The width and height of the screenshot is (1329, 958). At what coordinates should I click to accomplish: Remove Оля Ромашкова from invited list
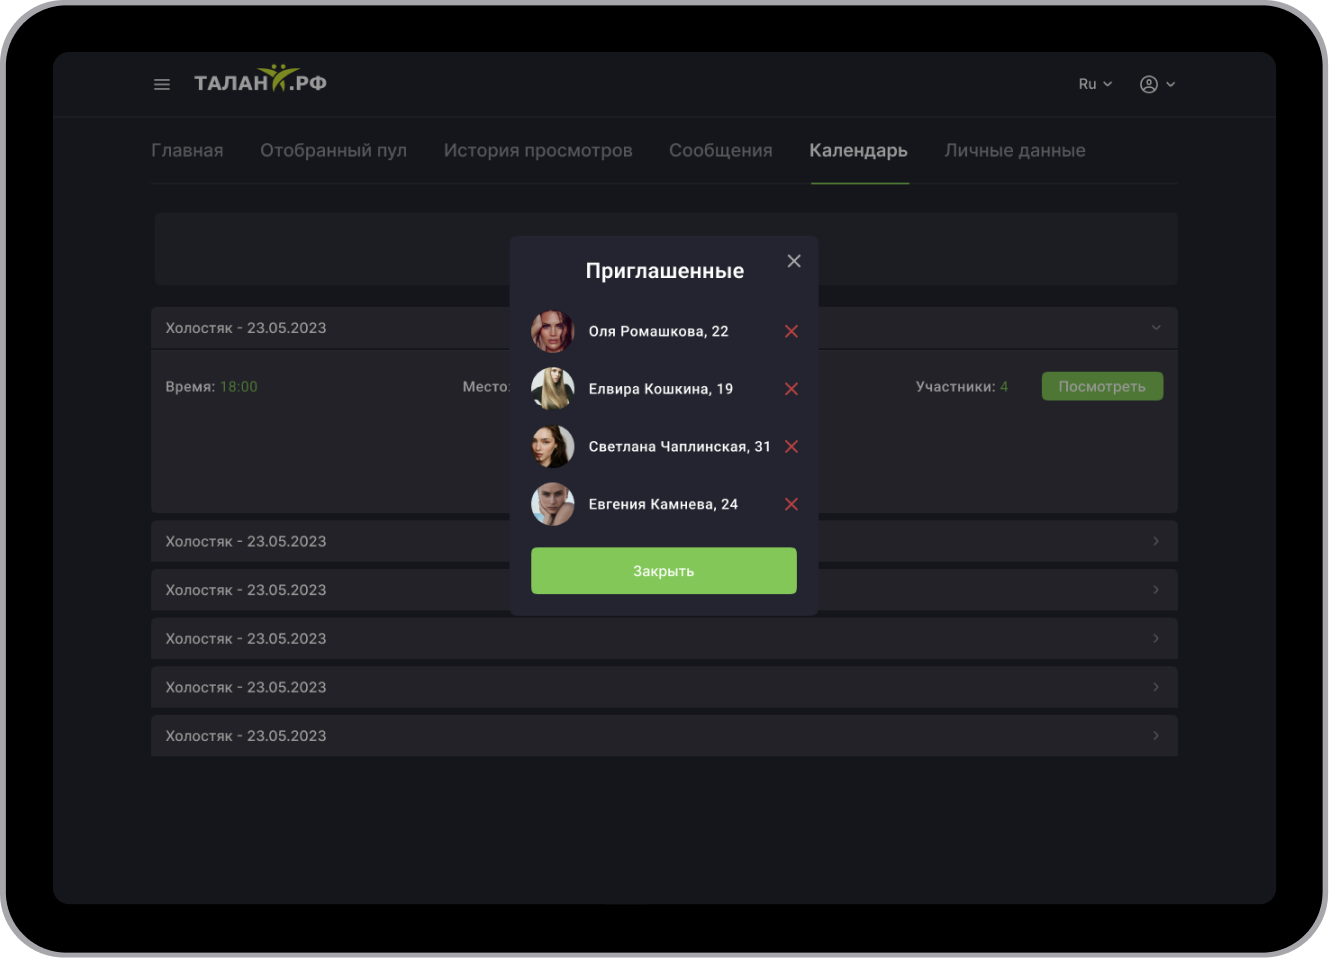point(791,331)
